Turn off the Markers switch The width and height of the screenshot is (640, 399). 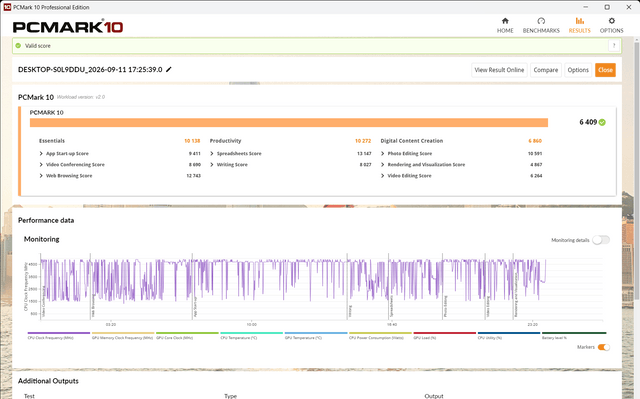coord(604,347)
